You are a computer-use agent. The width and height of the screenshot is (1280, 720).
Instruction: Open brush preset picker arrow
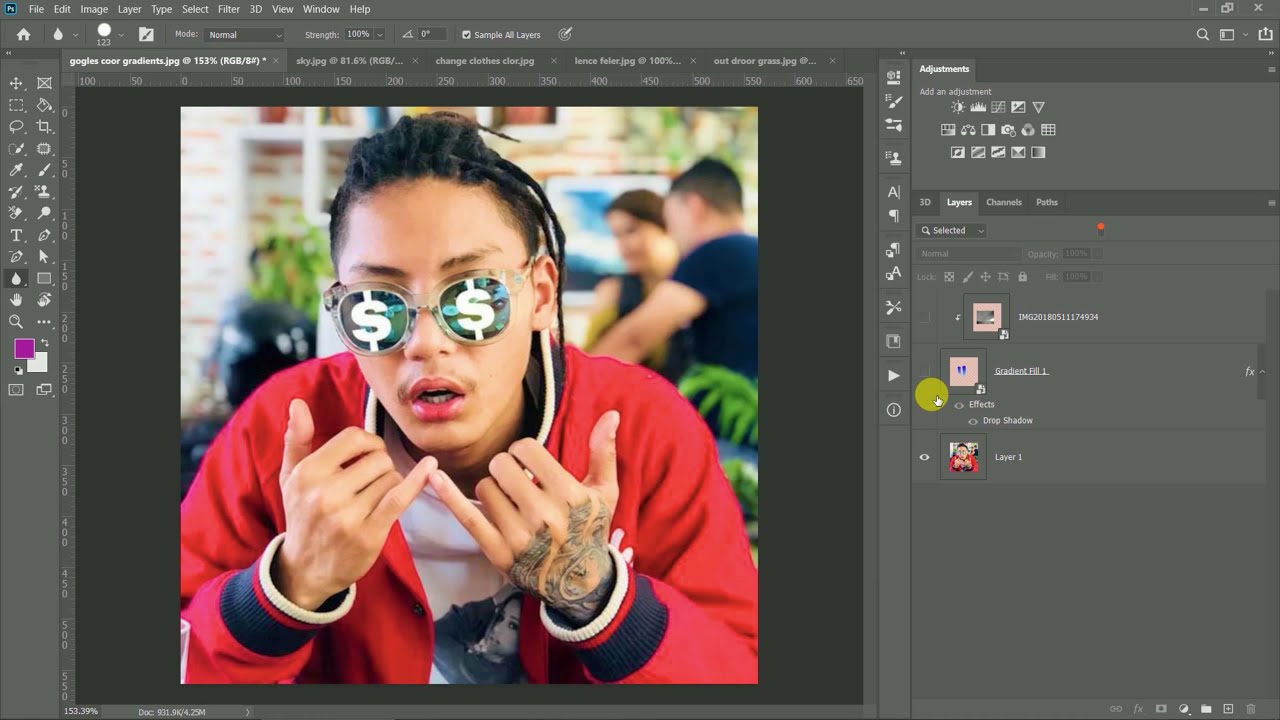(x=121, y=35)
